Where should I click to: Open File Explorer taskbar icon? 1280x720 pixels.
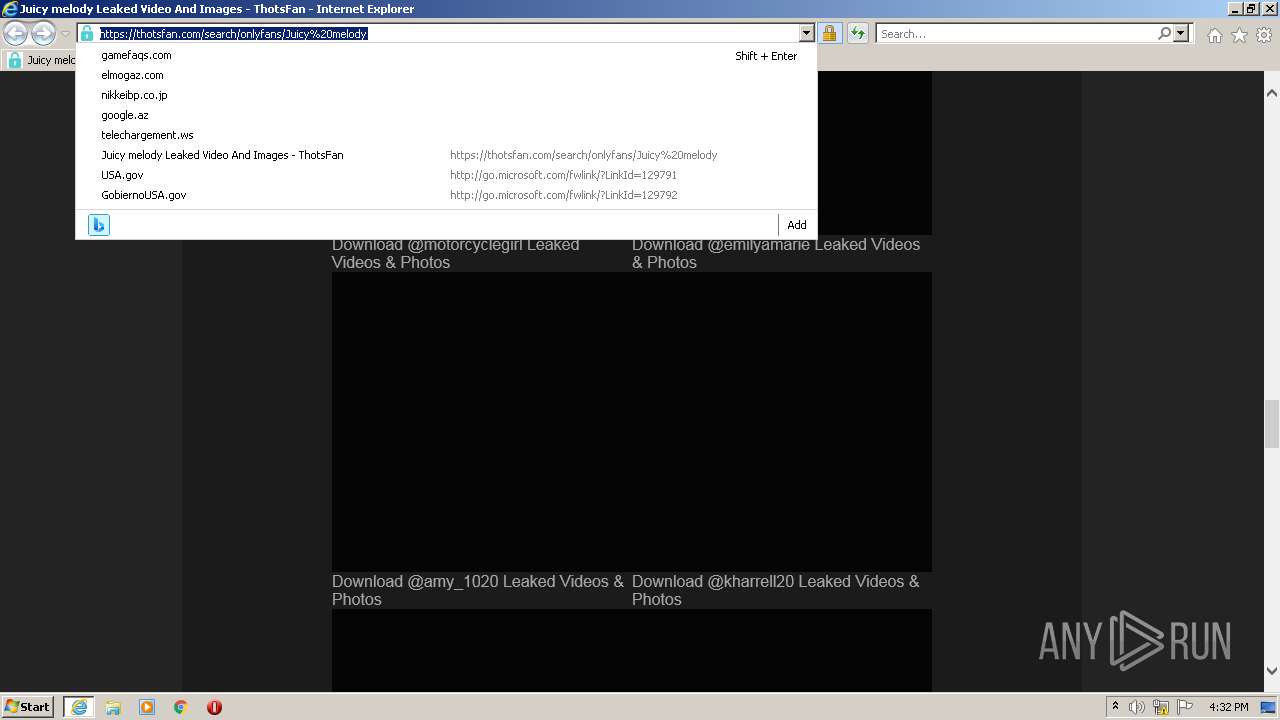(x=113, y=707)
